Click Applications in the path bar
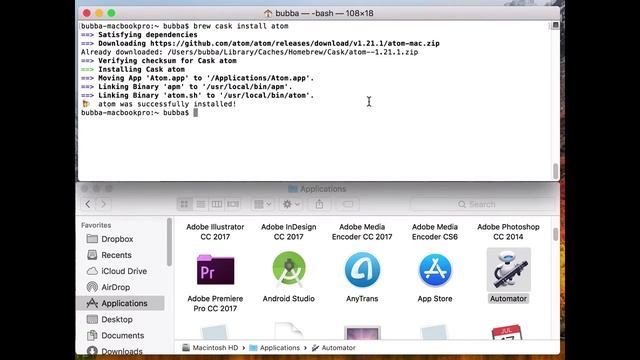Image resolution: width=640 pixels, height=360 pixels. coord(274,348)
